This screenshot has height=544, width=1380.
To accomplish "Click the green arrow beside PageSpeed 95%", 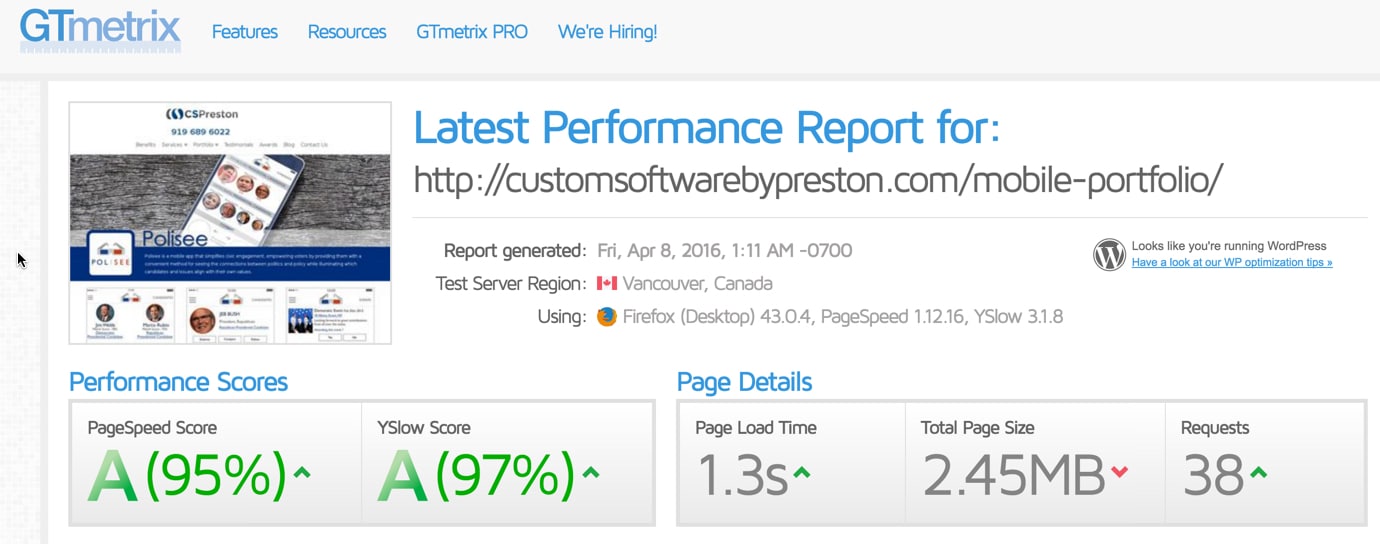I will coord(301,472).
